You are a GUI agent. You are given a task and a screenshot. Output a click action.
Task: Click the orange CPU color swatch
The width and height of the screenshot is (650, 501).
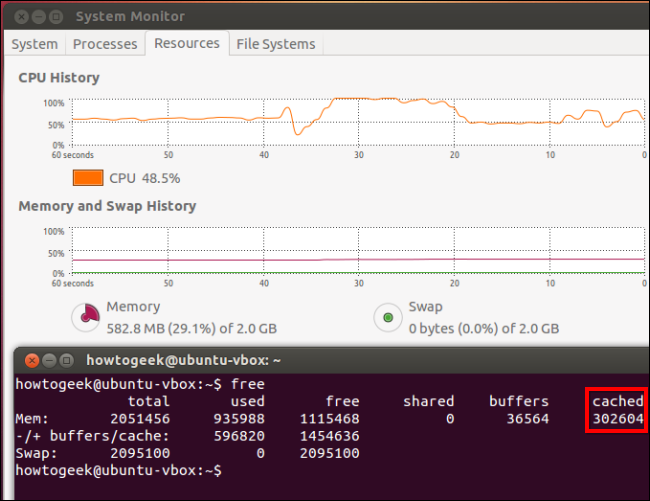(88, 178)
